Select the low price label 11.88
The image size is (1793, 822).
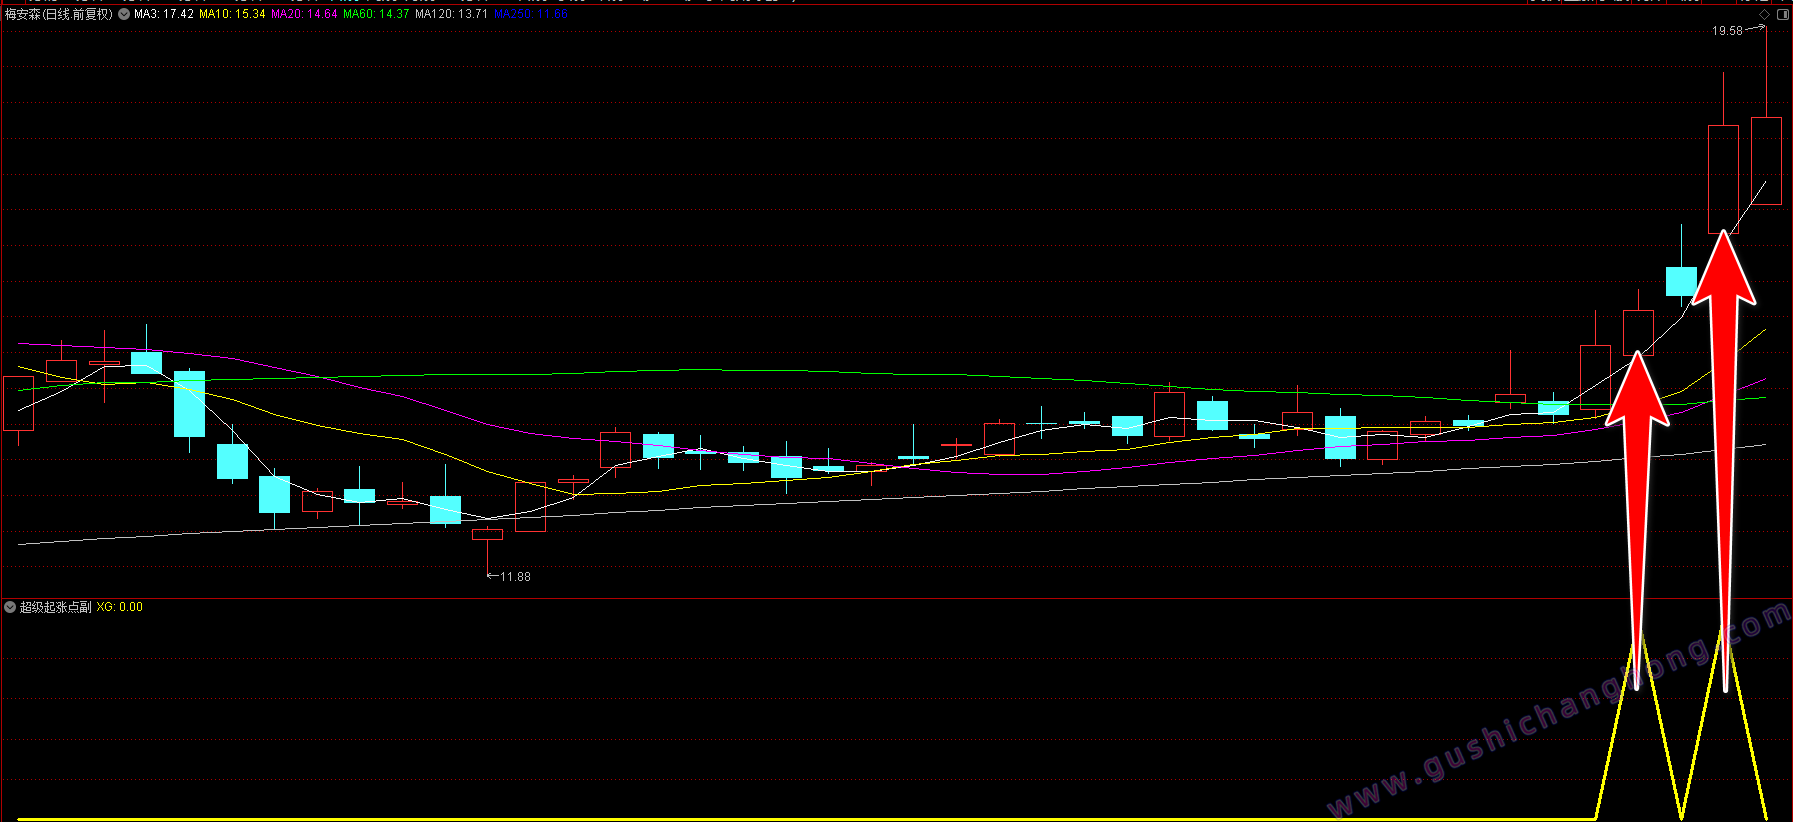(515, 577)
